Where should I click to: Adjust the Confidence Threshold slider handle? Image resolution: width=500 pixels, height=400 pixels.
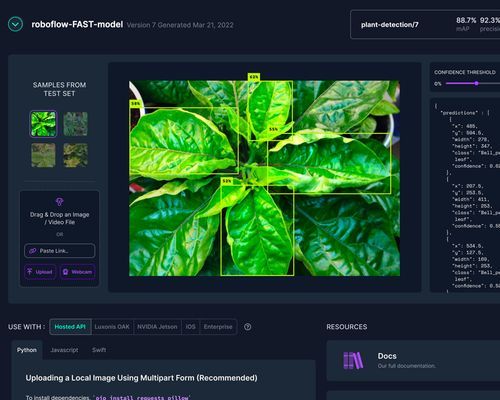tap(477, 83)
